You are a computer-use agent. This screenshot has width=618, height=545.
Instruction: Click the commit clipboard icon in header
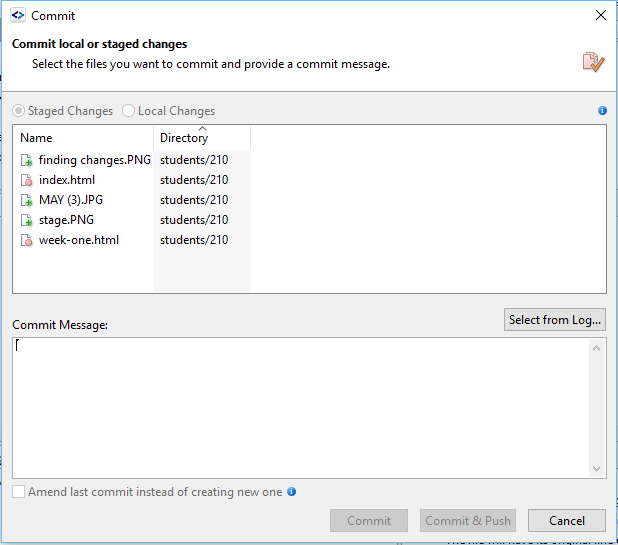593,62
